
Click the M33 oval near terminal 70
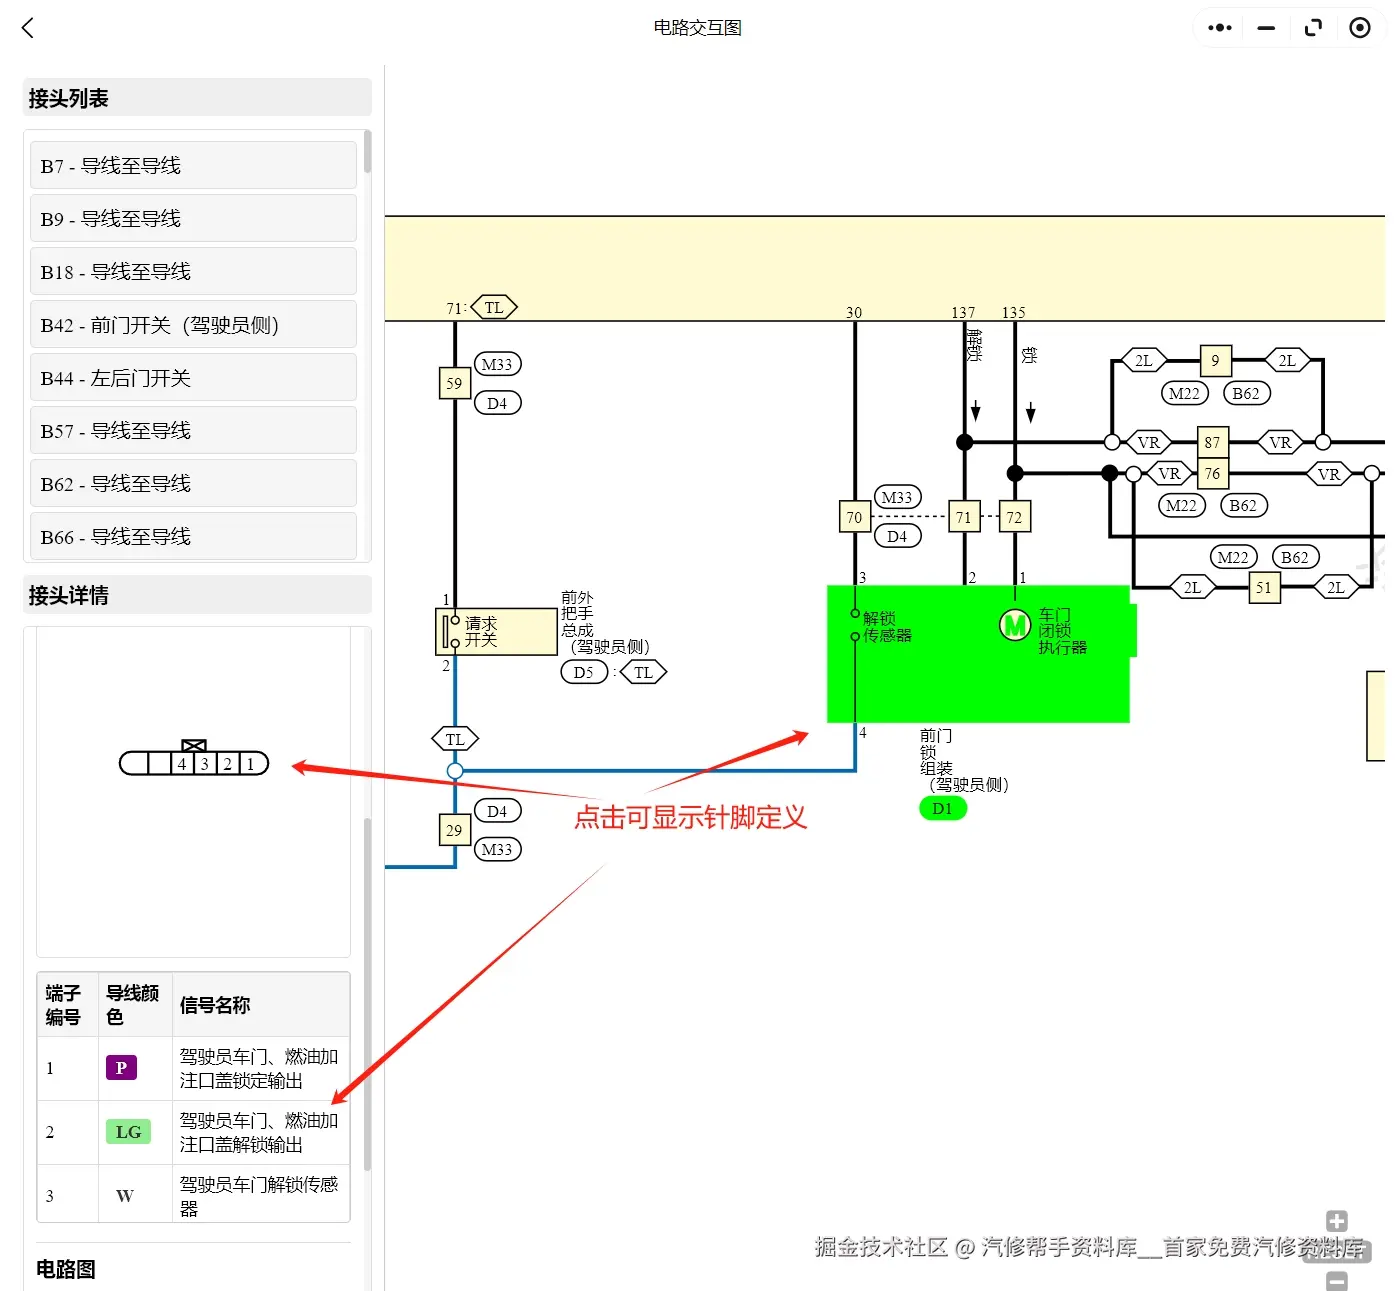point(897,497)
